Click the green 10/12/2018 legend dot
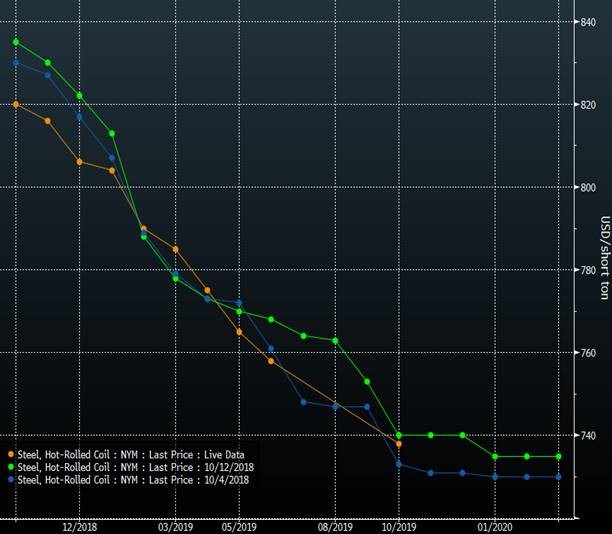Screen dimensions: 612x534 [9, 467]
